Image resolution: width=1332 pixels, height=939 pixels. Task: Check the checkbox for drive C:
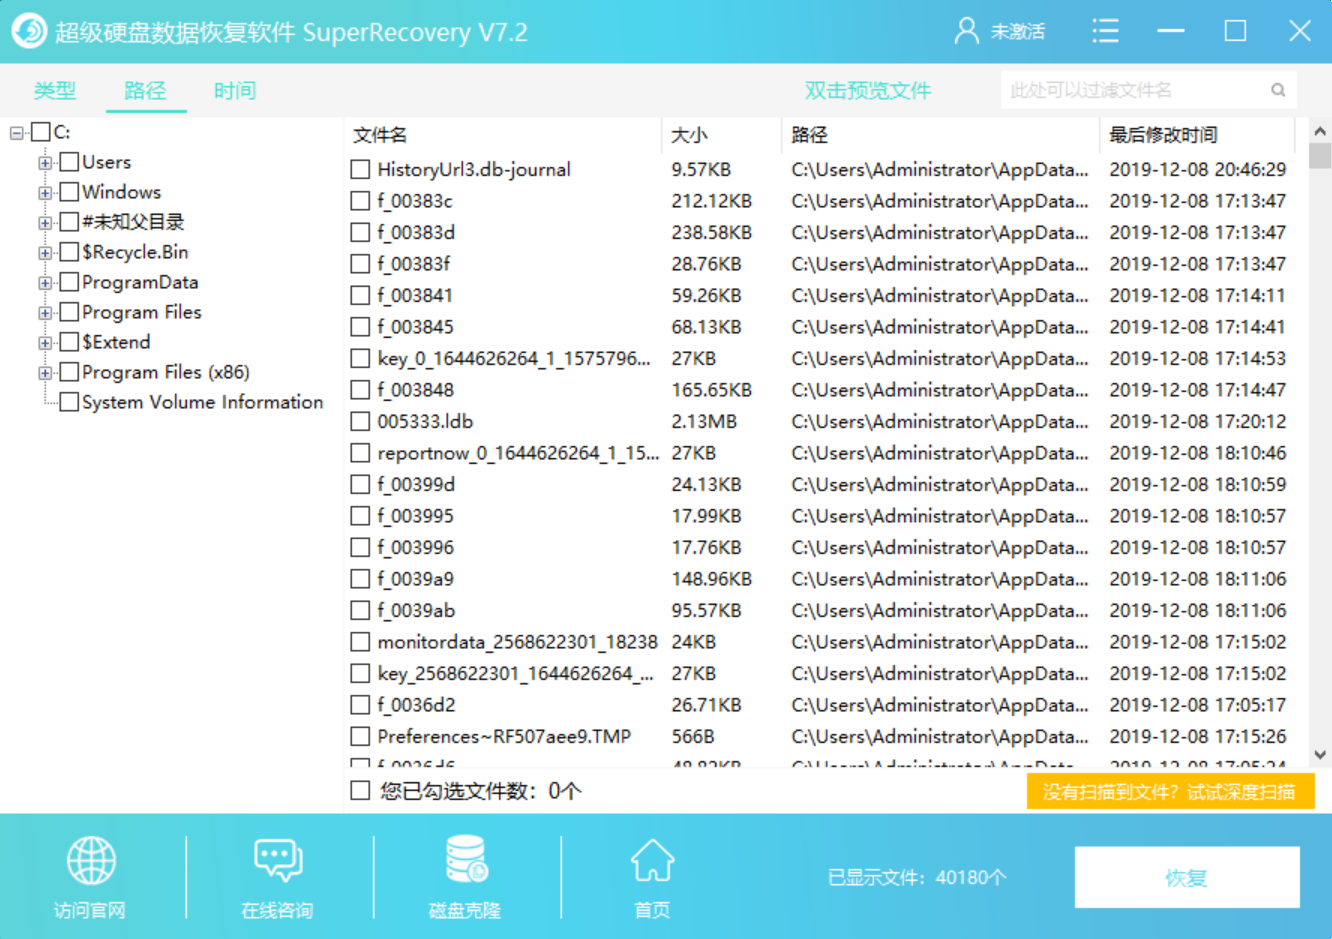coord(39,131)
